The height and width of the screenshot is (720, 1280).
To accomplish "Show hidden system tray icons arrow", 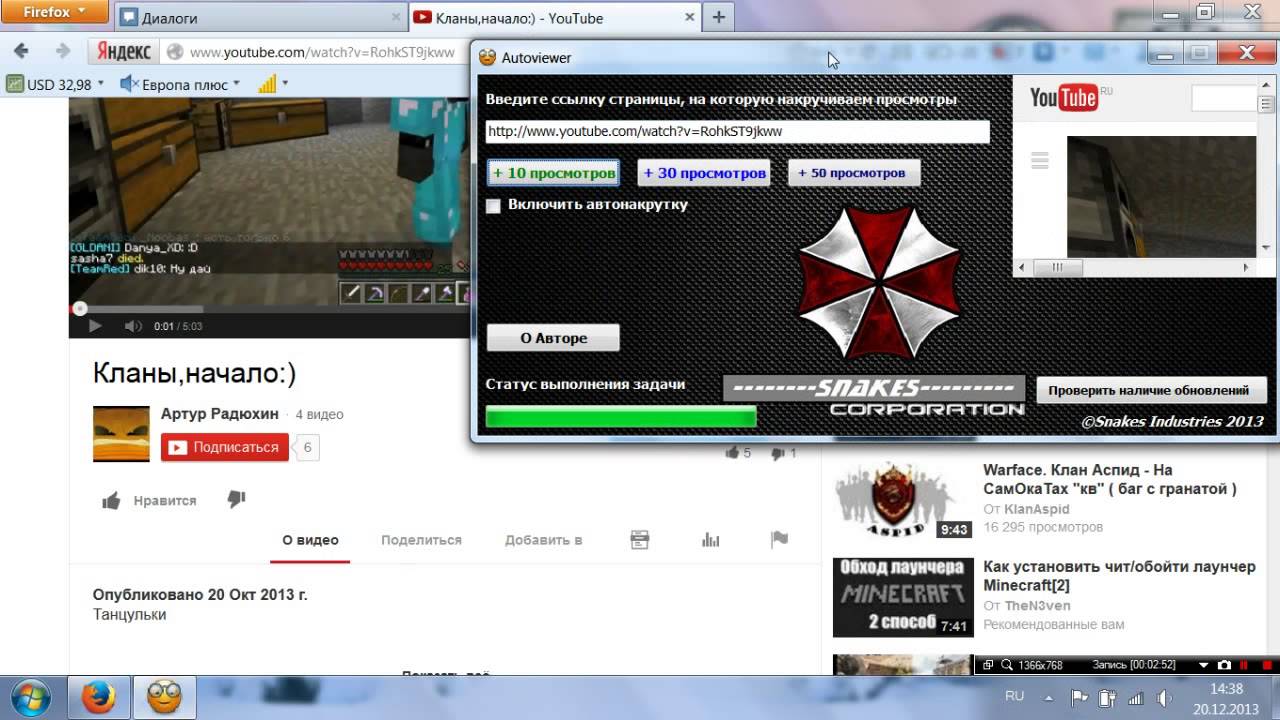I will tap(1048, 697).
